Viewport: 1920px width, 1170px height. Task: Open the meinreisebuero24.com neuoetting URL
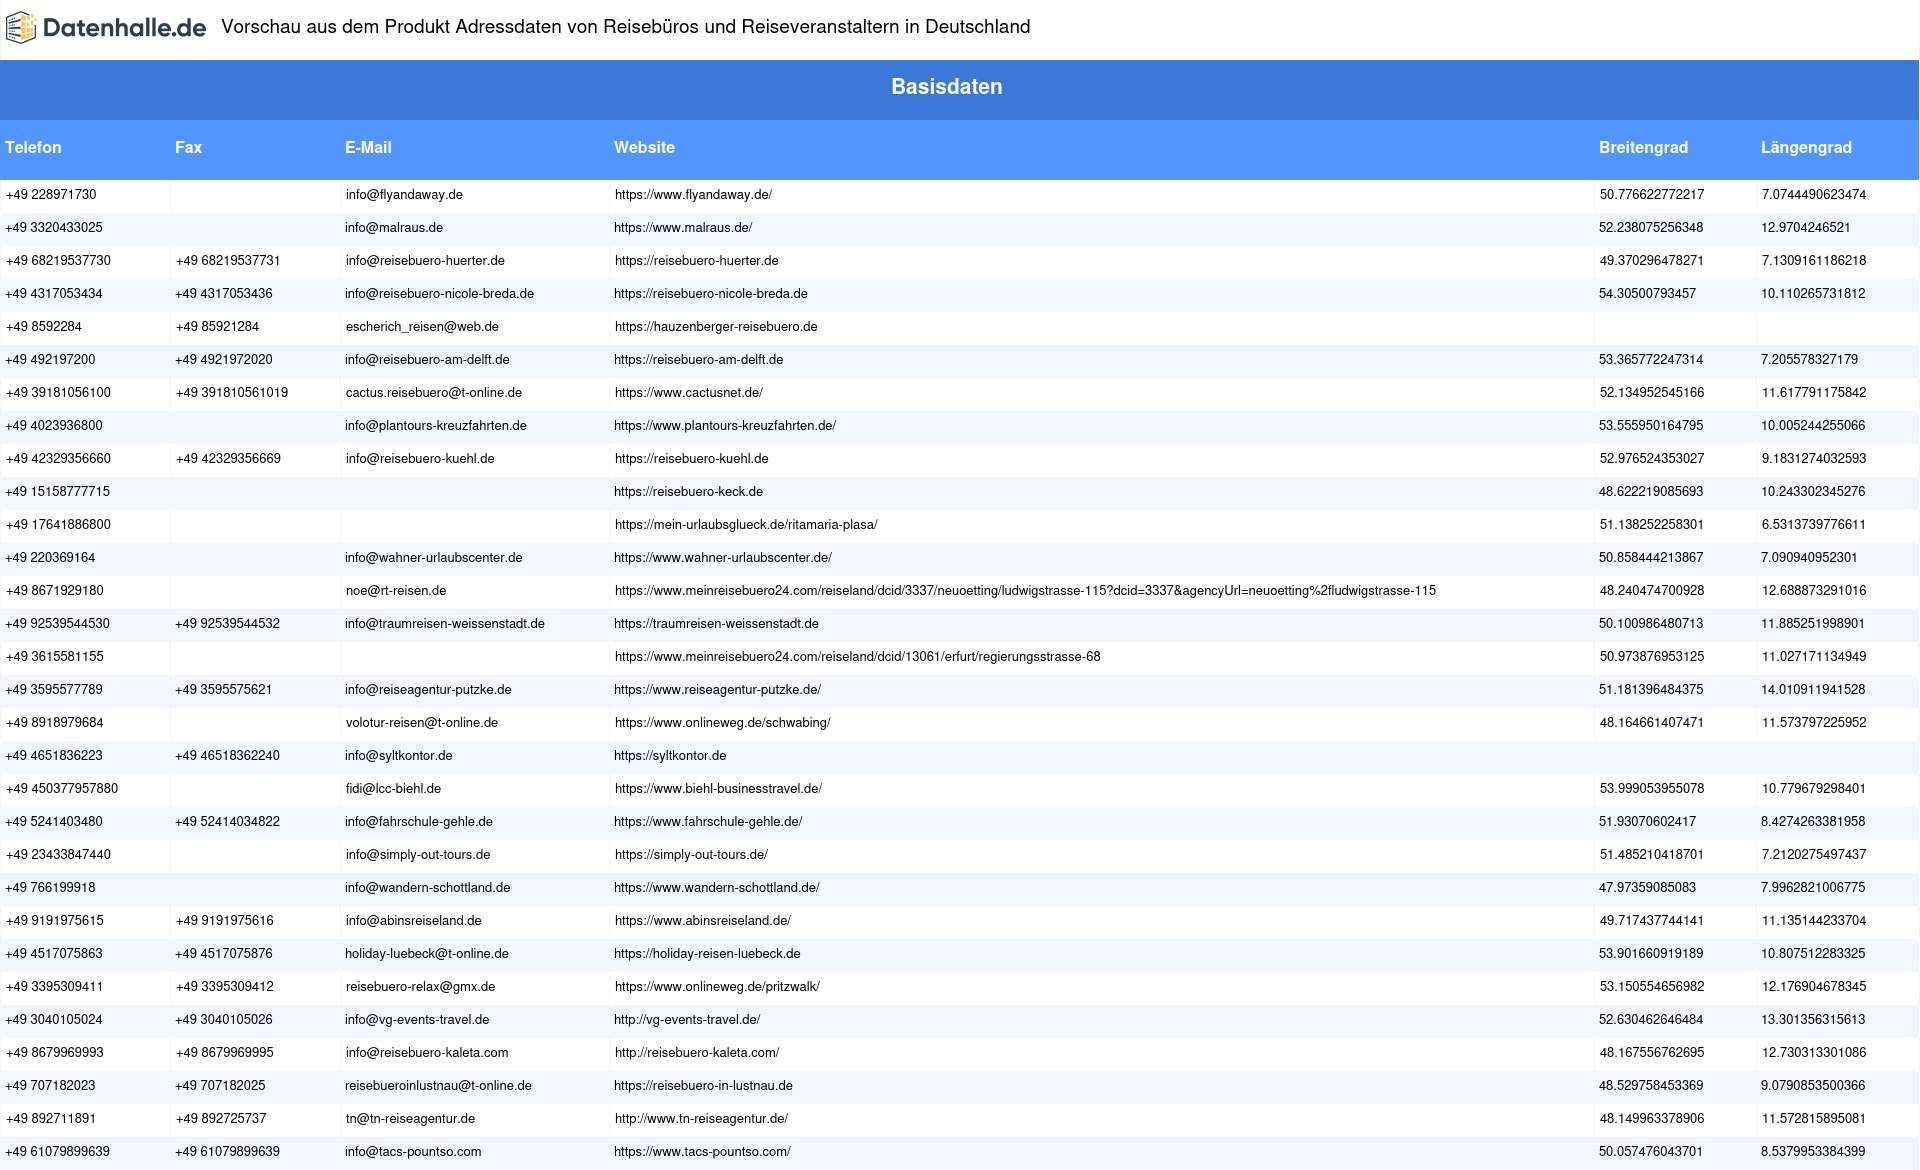[1025, 591]
